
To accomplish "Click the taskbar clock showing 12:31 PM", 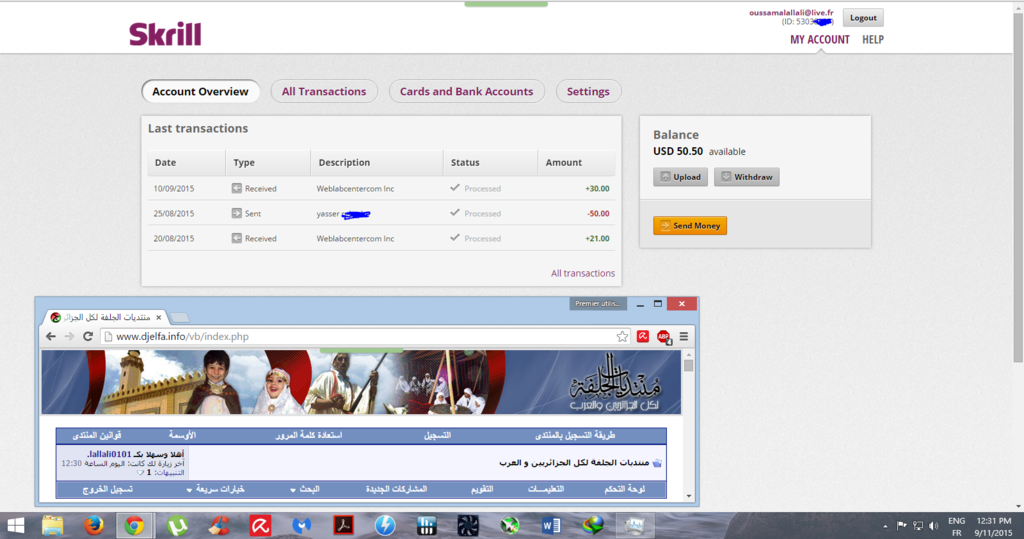I will (994, 521).
